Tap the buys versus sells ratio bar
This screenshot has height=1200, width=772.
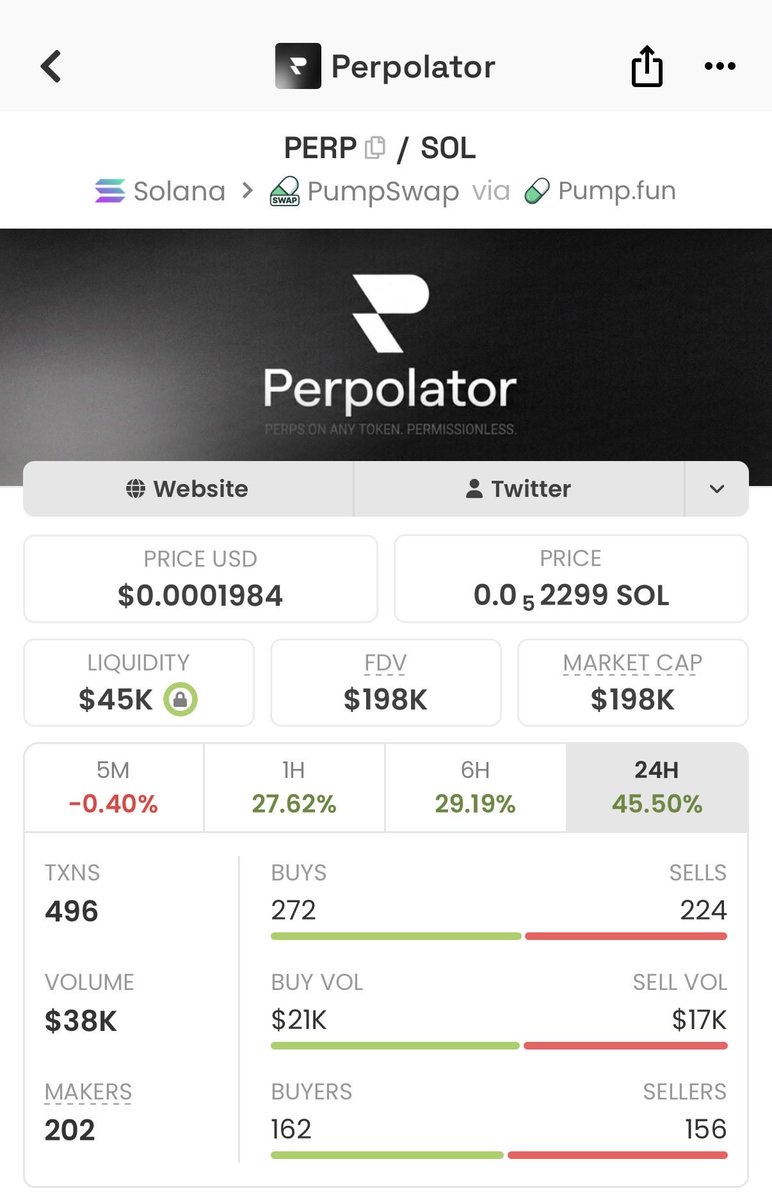pyautogui.click(x=498, y=936)
